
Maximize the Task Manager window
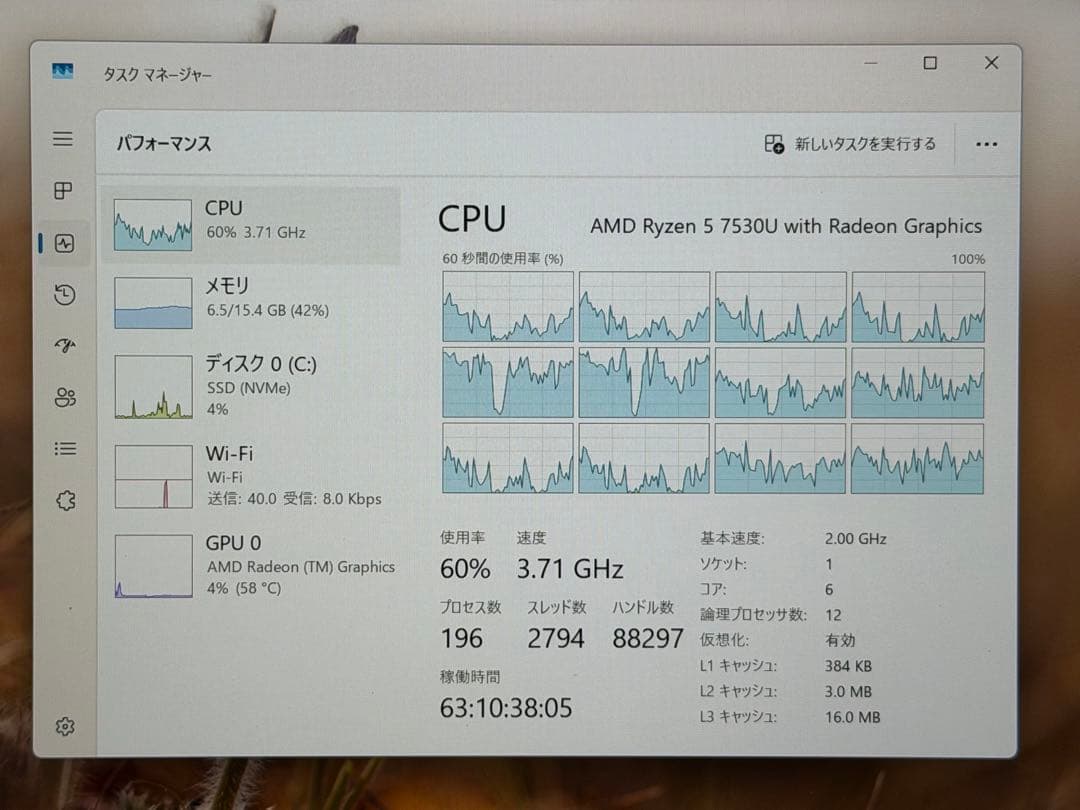[x=930, y=63]
